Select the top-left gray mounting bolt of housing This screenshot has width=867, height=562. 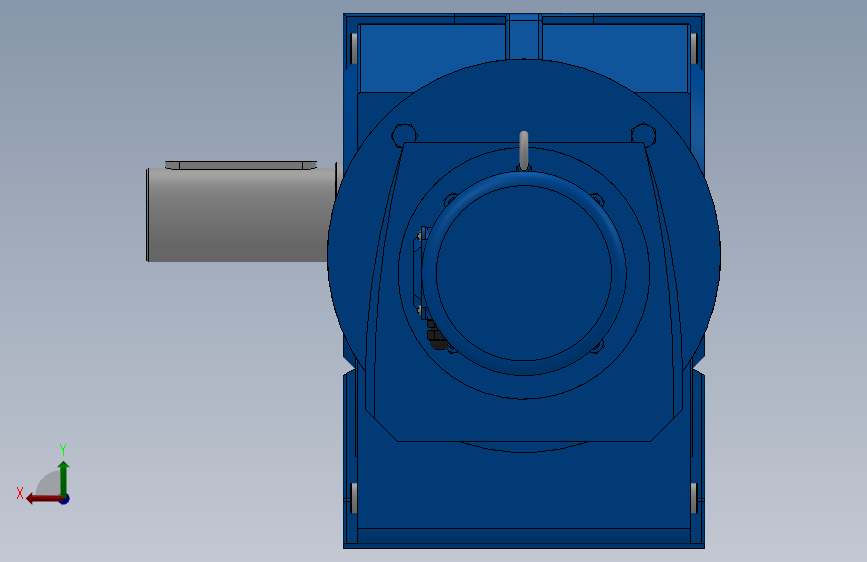click(x=354, y=48)
